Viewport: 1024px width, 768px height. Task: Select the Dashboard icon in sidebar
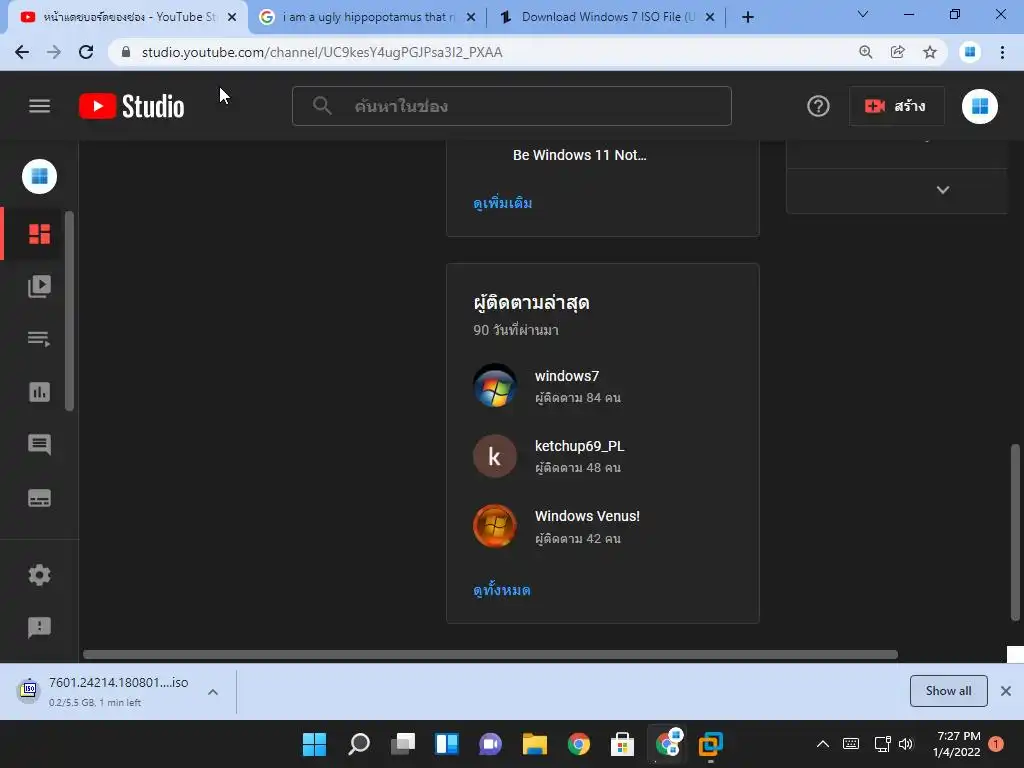point(39,234)
